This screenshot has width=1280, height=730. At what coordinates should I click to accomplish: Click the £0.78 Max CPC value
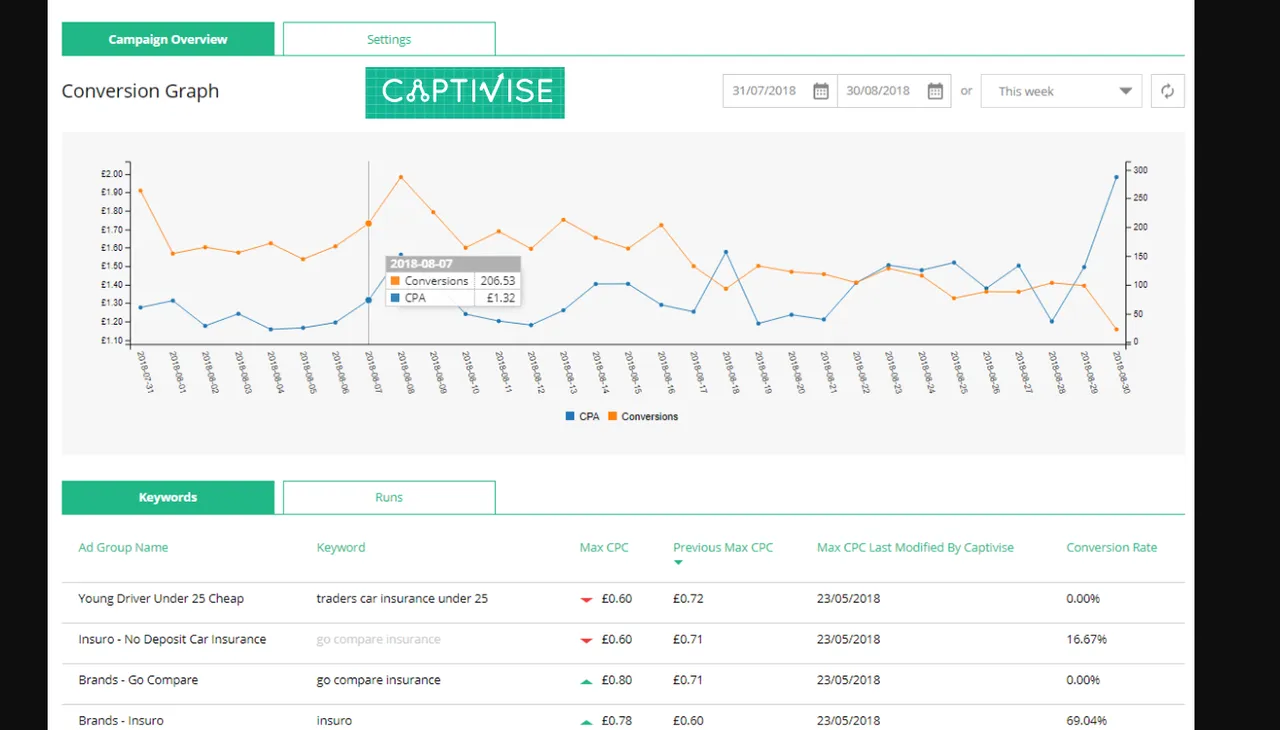click(617, 720)
